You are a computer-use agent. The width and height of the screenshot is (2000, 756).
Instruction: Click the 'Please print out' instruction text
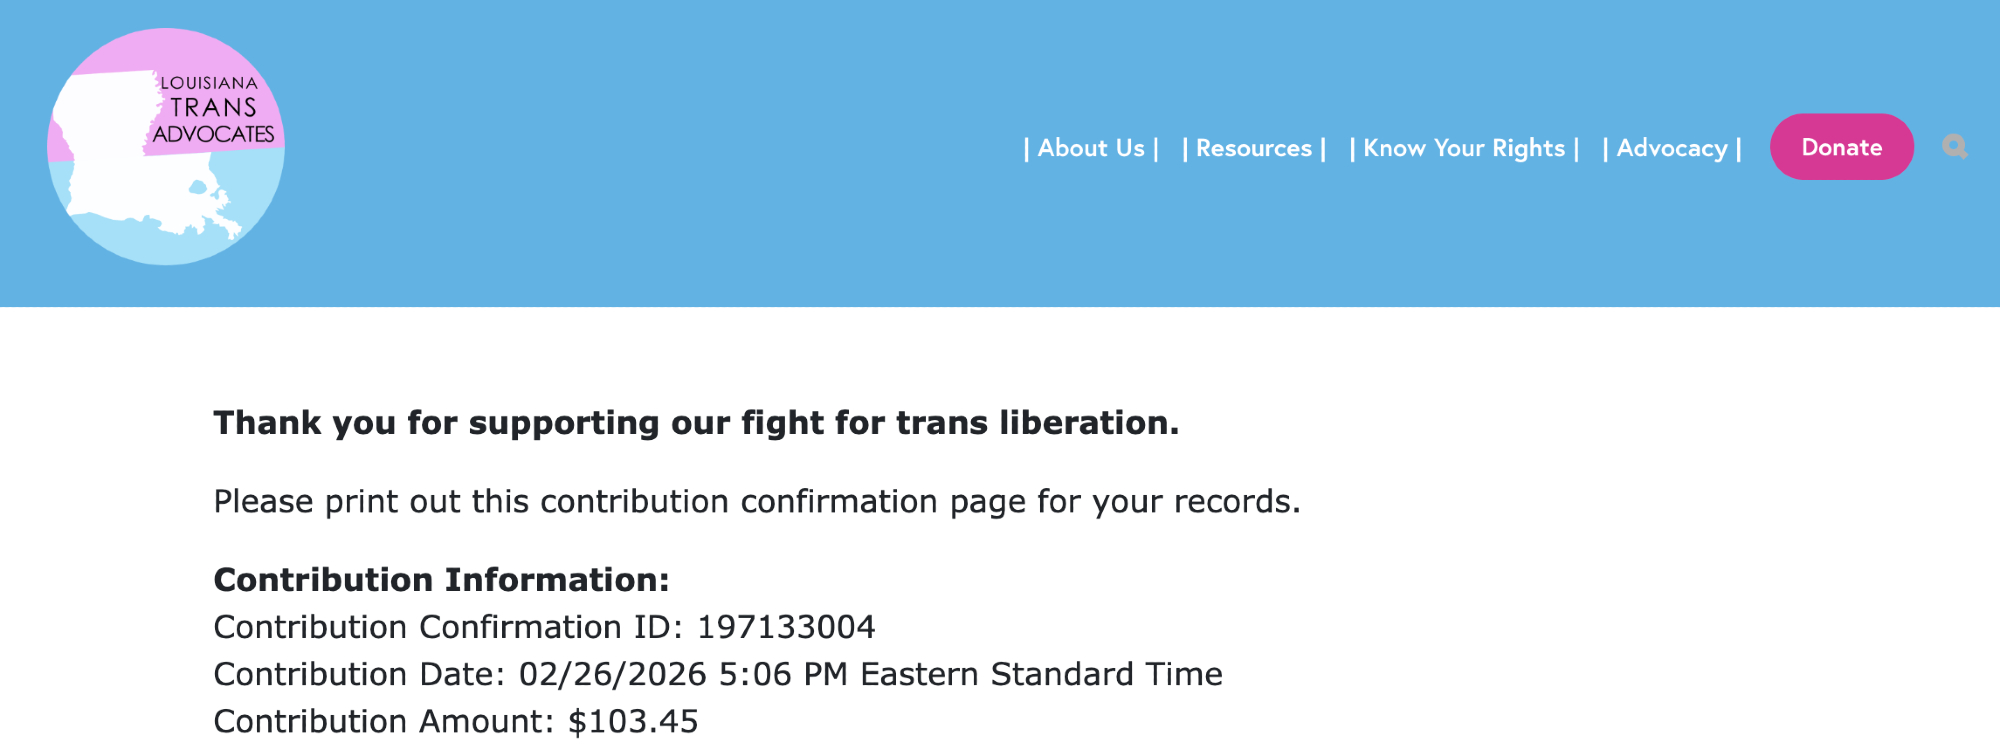(x=757, y=501)
